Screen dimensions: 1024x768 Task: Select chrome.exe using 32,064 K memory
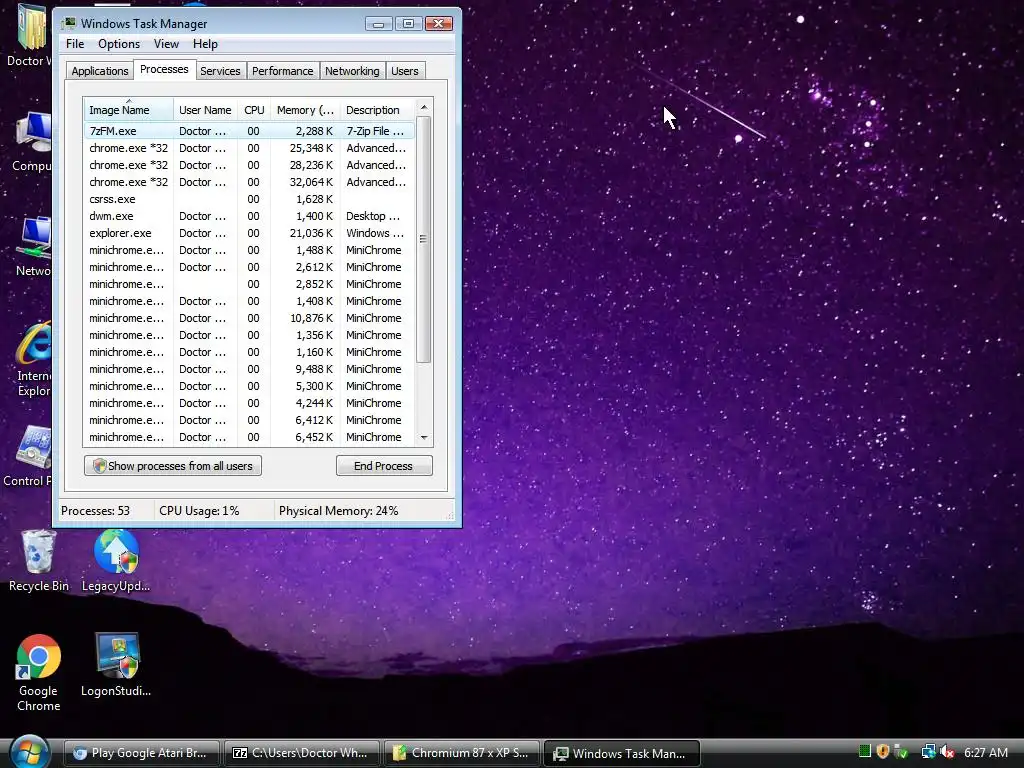249,182
